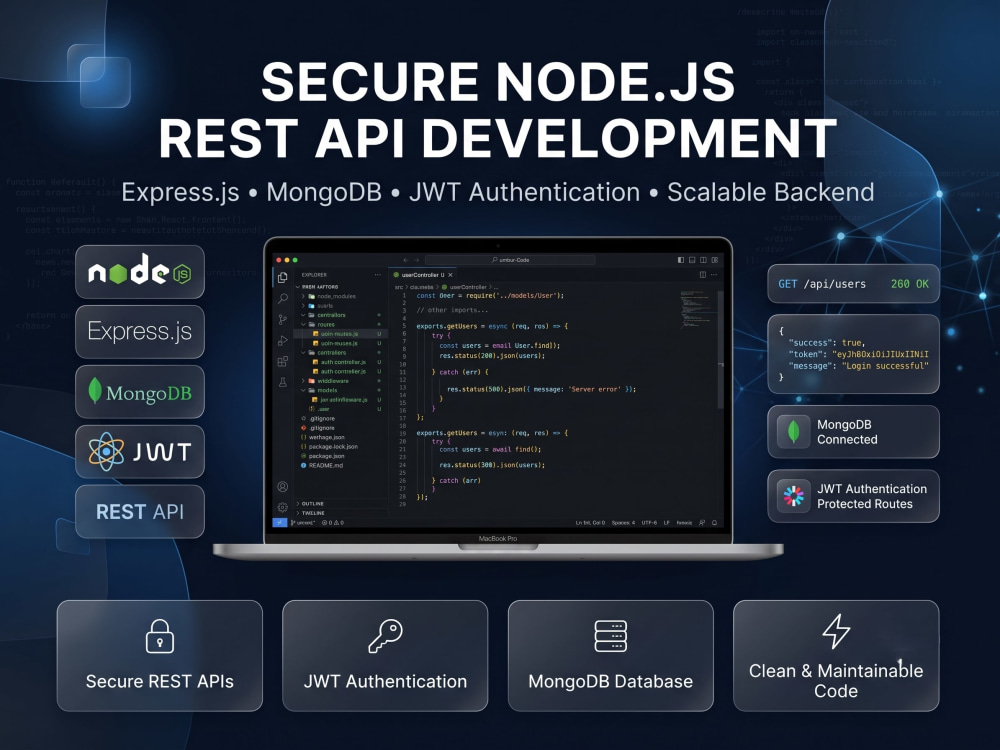Toggle the secondary sidebar layout icon
This screenshot has height=750, width=1000.
click(x=703, y=260)
